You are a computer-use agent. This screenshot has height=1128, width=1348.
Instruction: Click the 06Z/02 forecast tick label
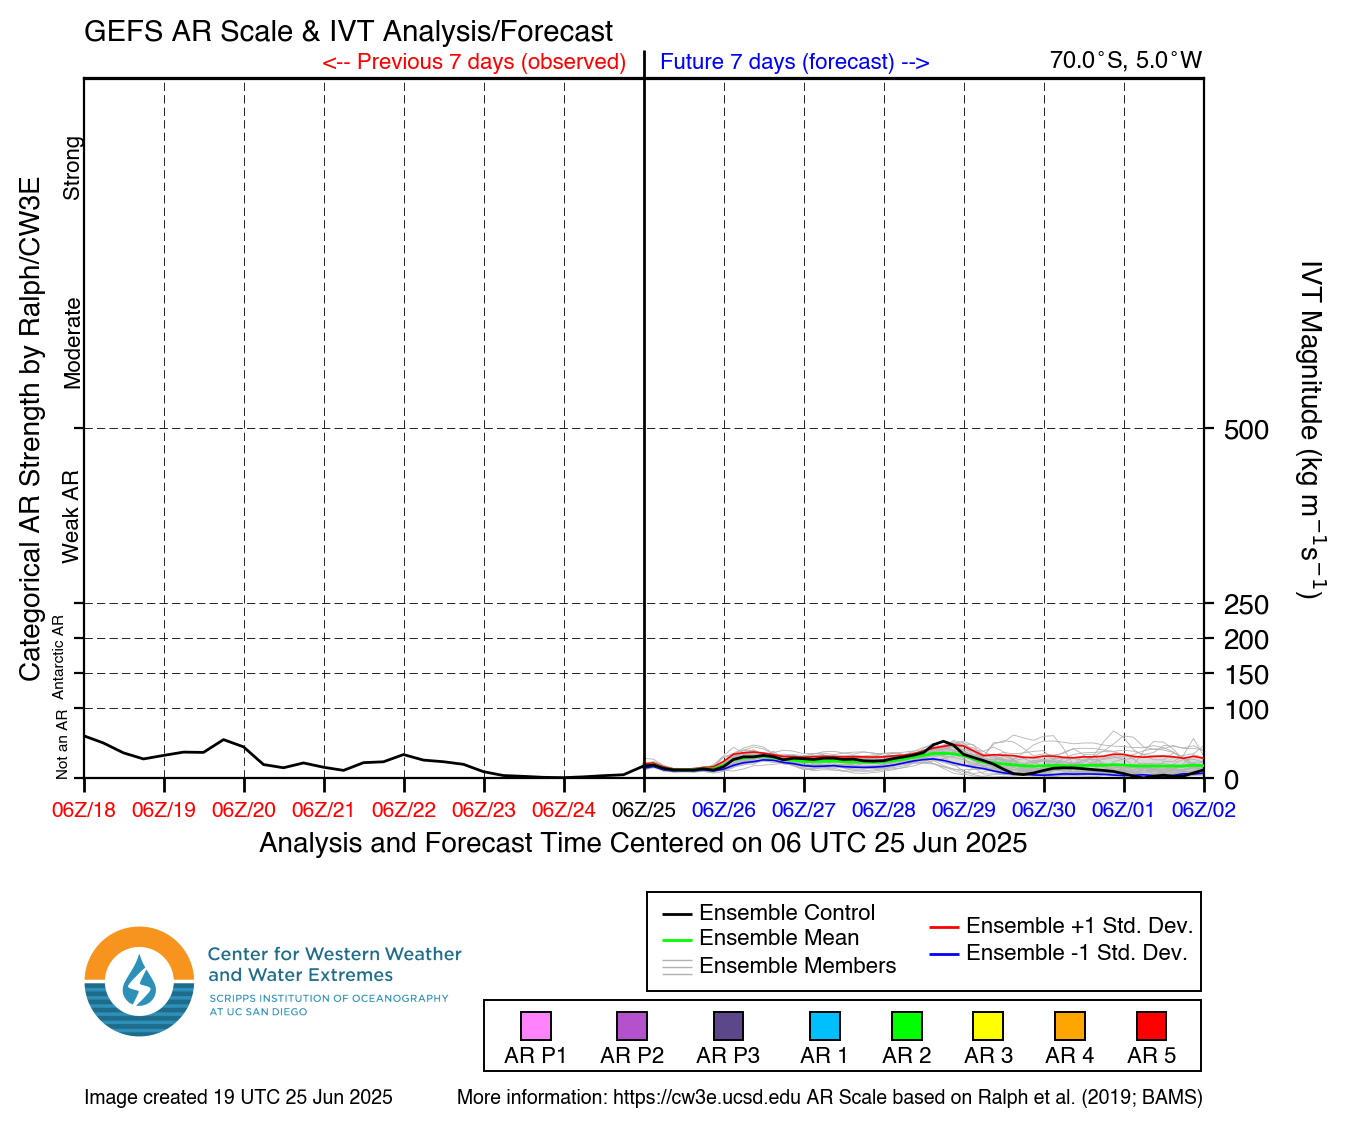point(1204,810)
